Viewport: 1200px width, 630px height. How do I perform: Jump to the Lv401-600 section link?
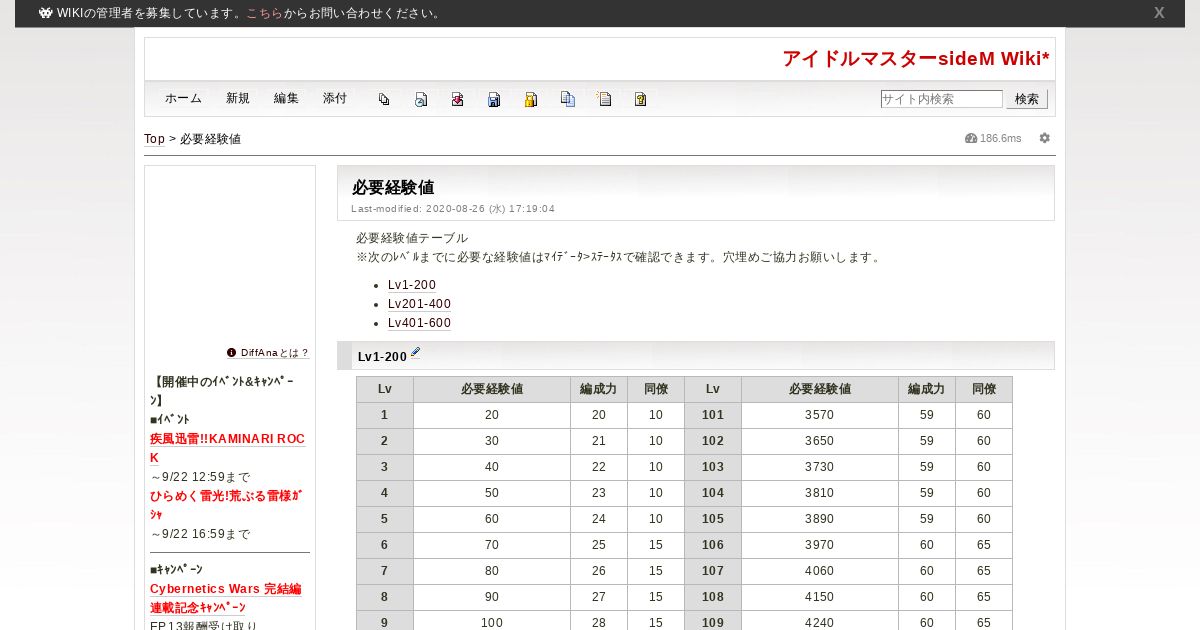click(419, 323)
